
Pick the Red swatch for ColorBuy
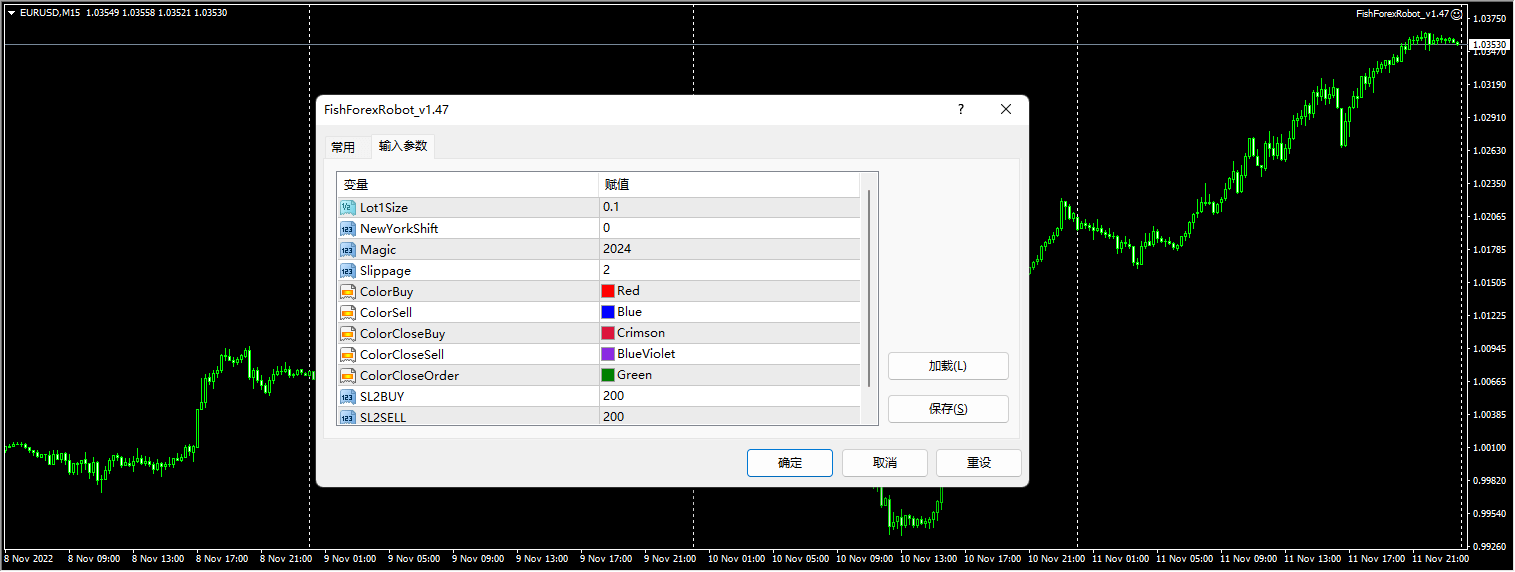[608, 291]
